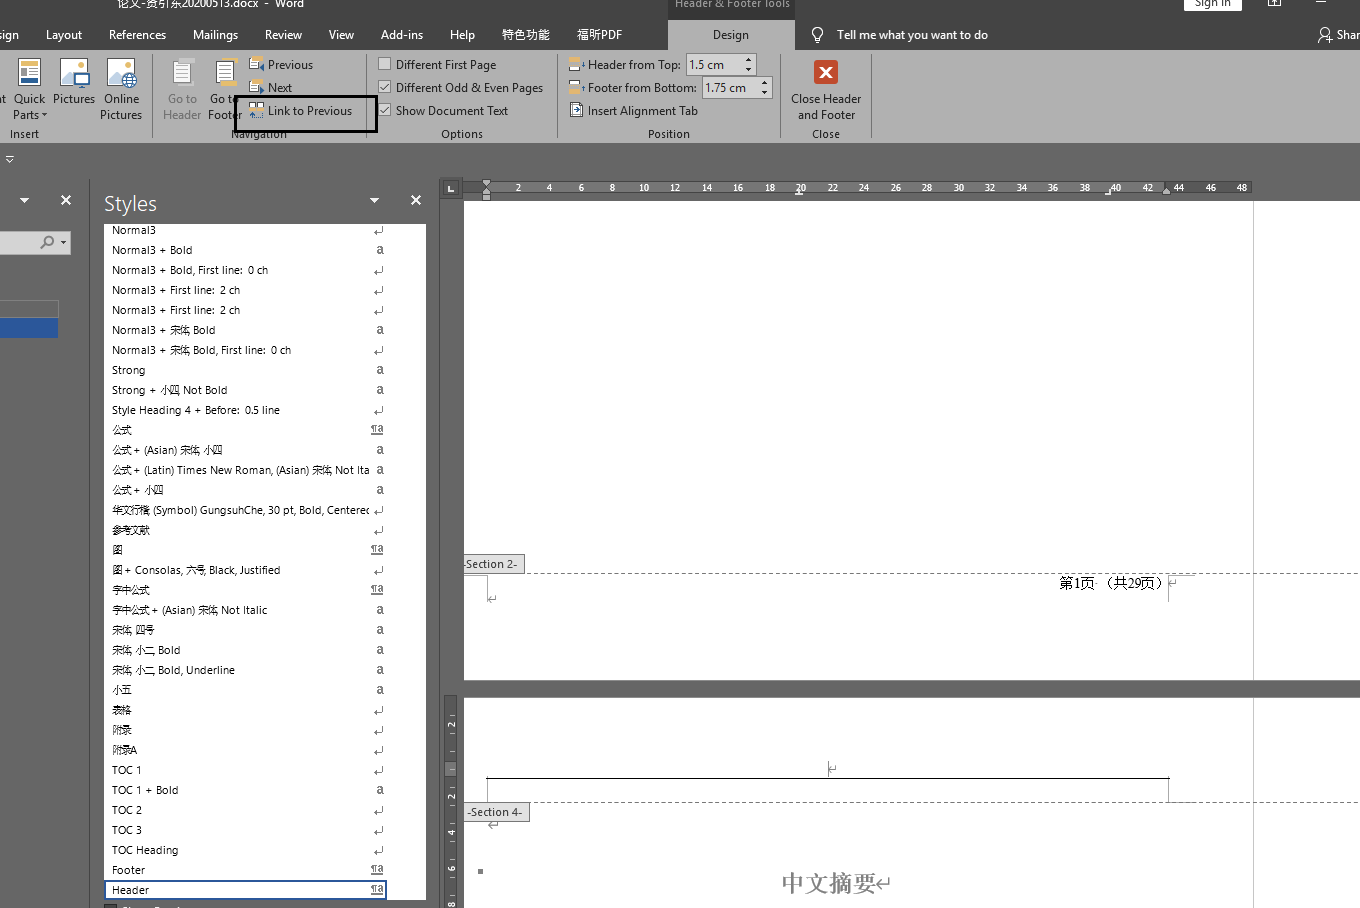The width and height of the screenshot is (1360, 908).
Task: Edit Header from Top field
Action: point(714,65)
